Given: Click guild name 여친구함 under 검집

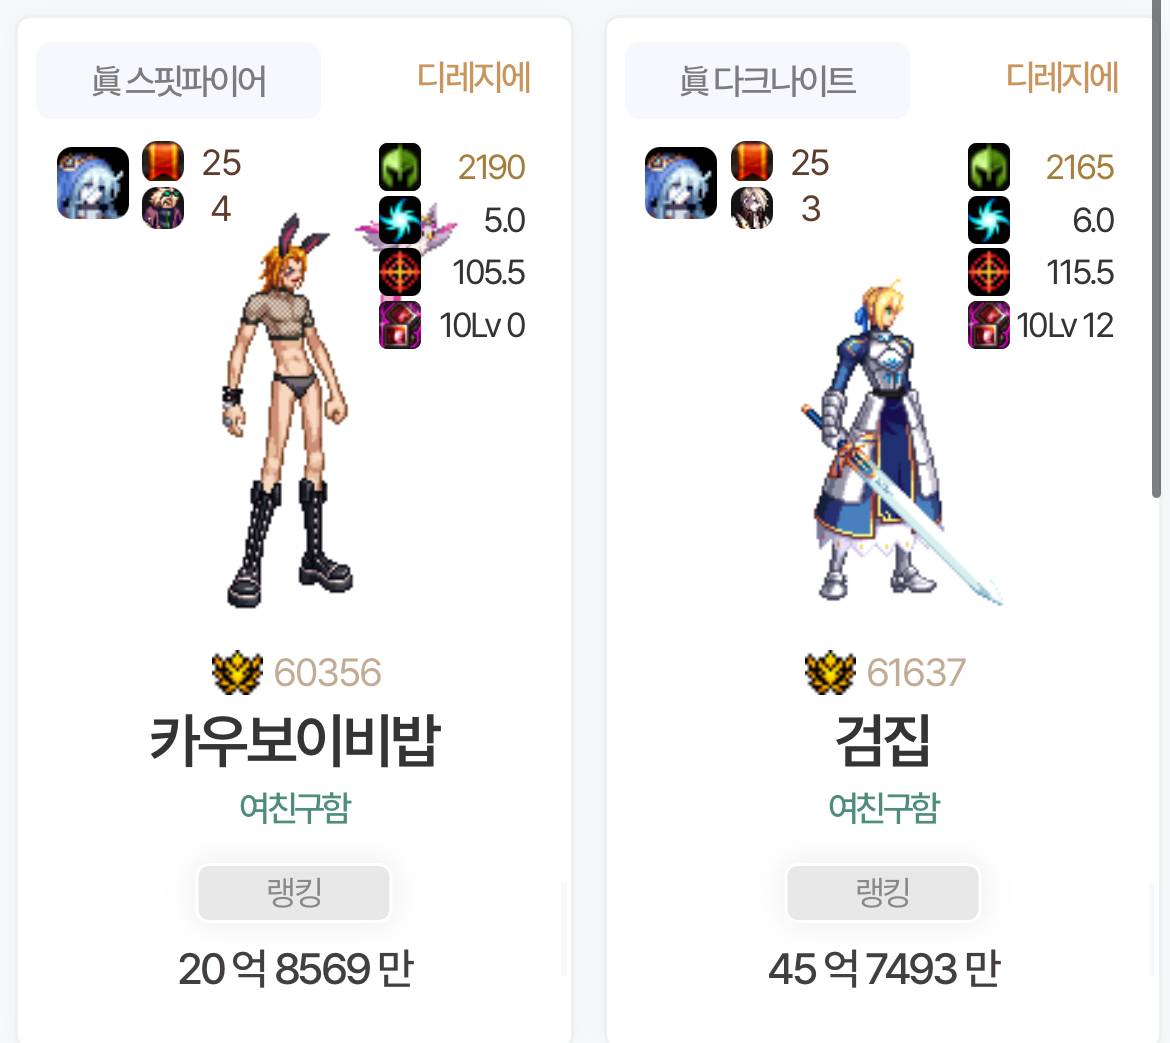Looking at the screenshot, I should (883, 808).
